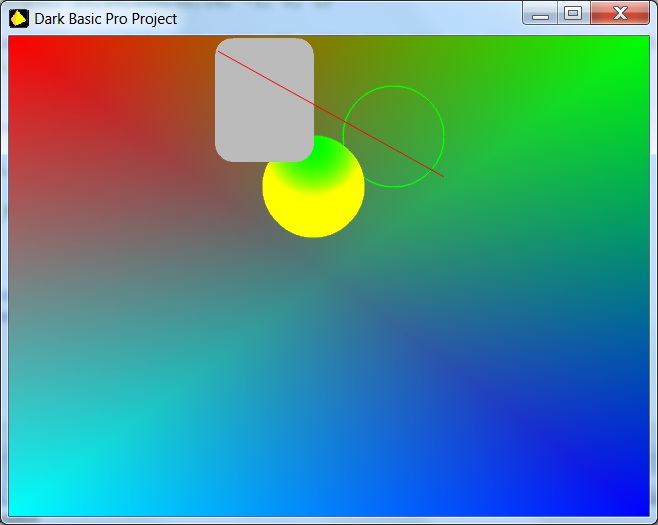
Task: Click the green circle outline
Action: coord(393,136)
